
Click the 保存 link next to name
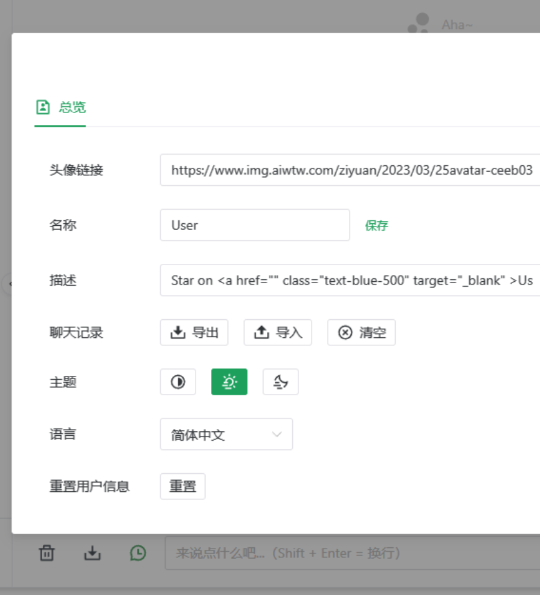[x=376, y=225]
